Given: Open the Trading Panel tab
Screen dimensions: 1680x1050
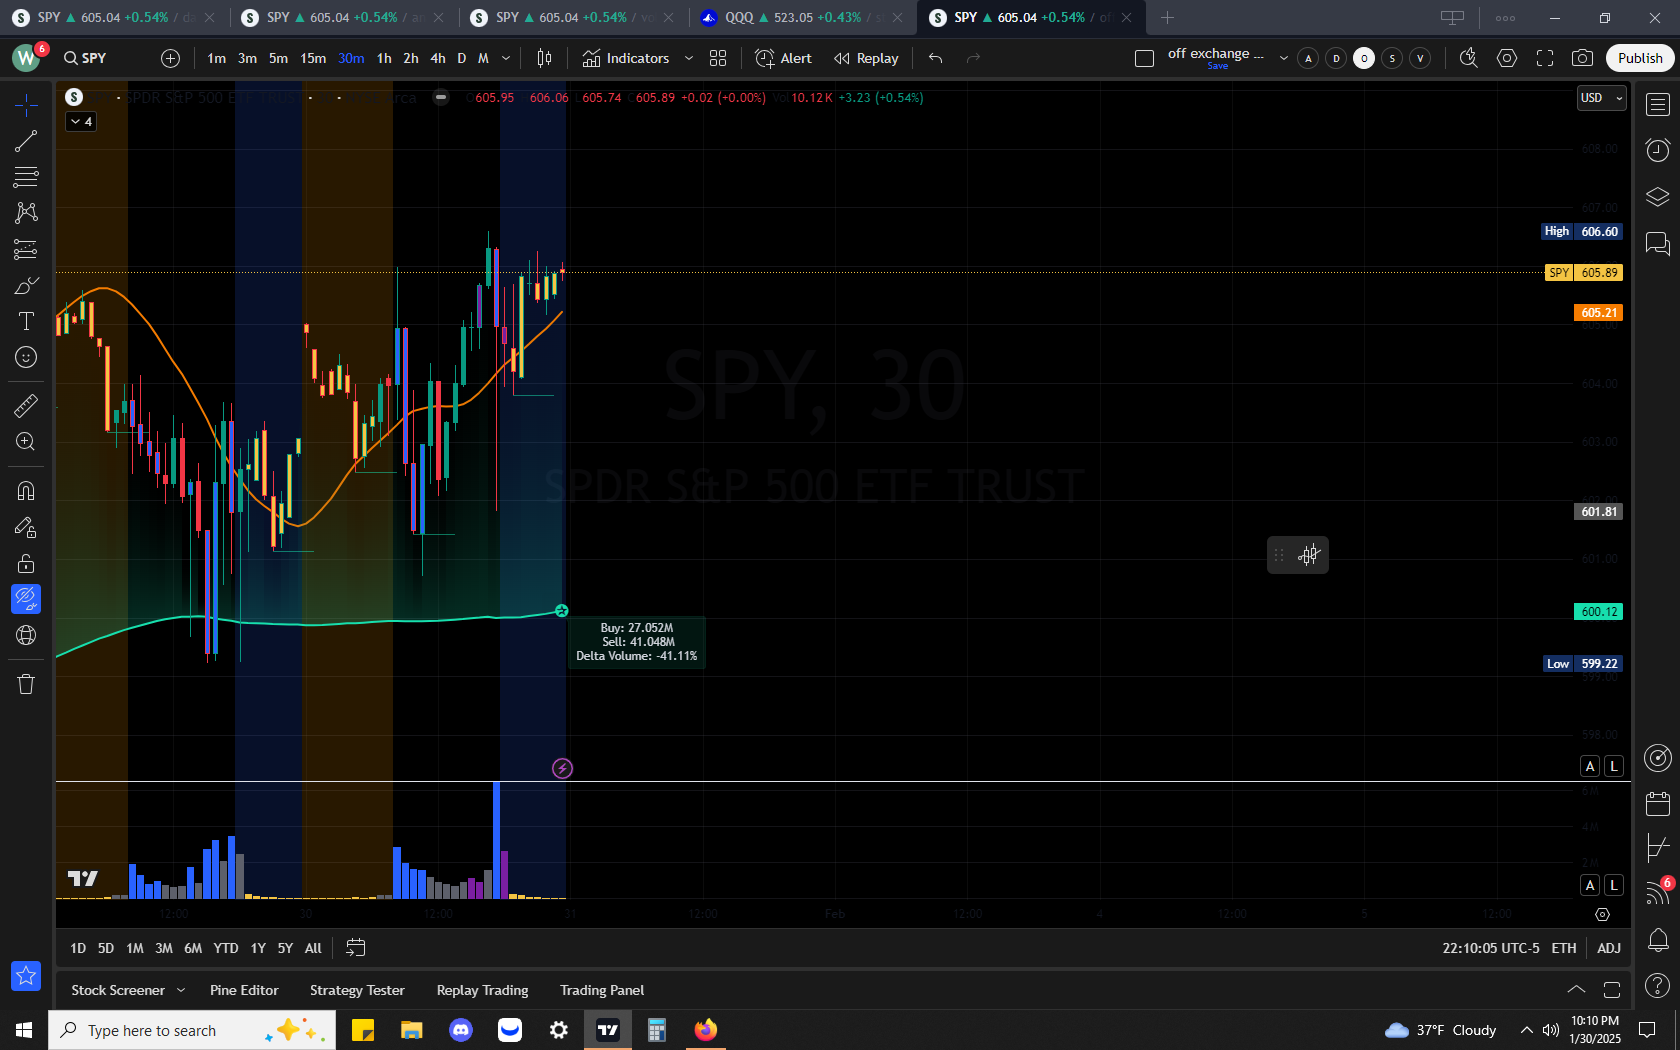Looking at the screenshot, I should coord(602,990).
